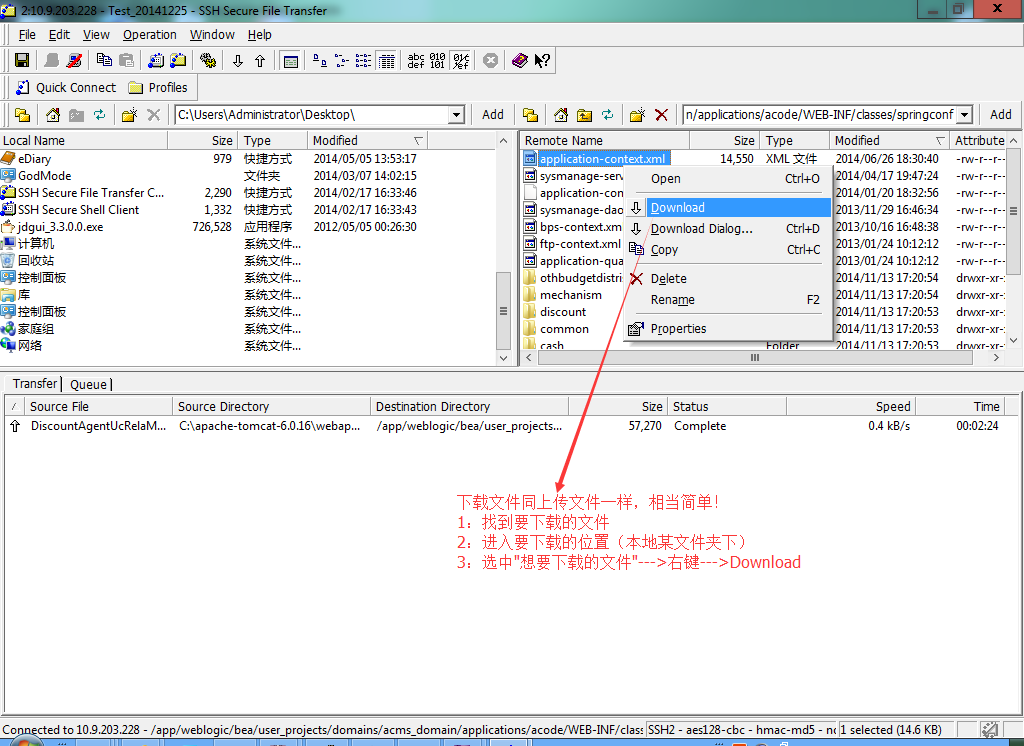This screenshot has height=746, width=1024.
Task: Click the What's This help cursor icon
Action: 542,61
